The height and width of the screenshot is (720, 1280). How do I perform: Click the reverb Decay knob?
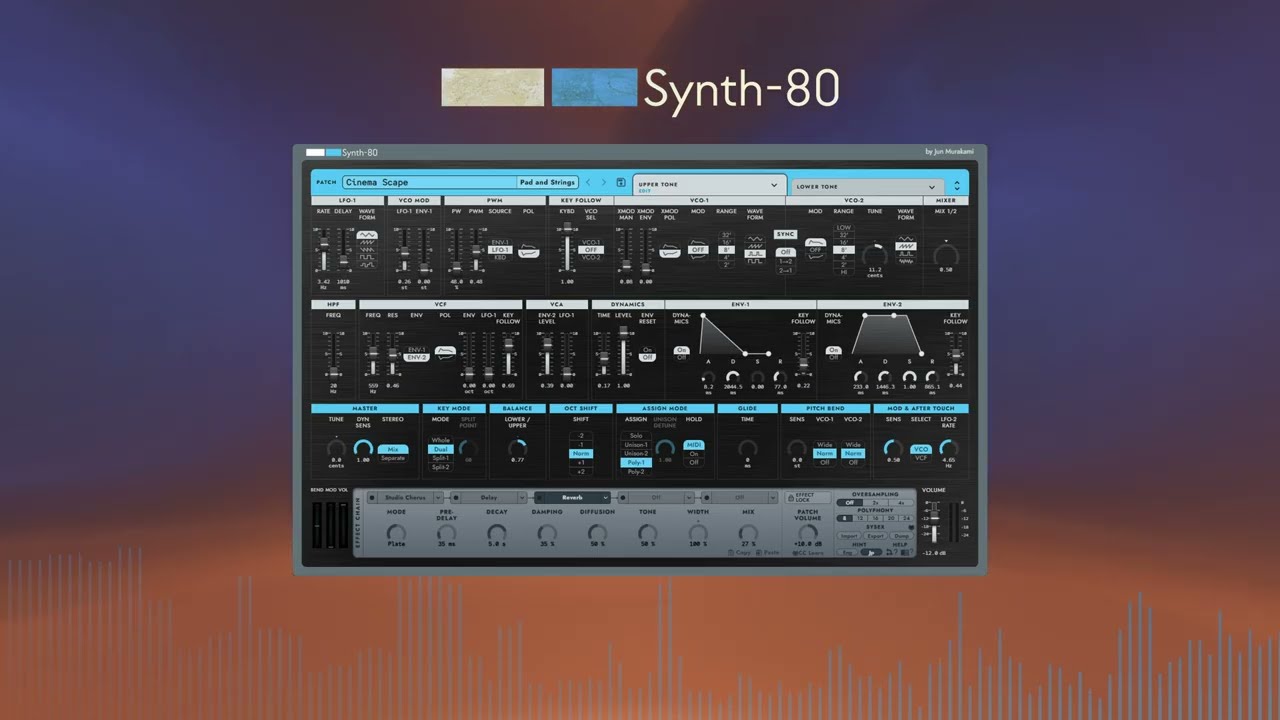(x=497, y=533)
